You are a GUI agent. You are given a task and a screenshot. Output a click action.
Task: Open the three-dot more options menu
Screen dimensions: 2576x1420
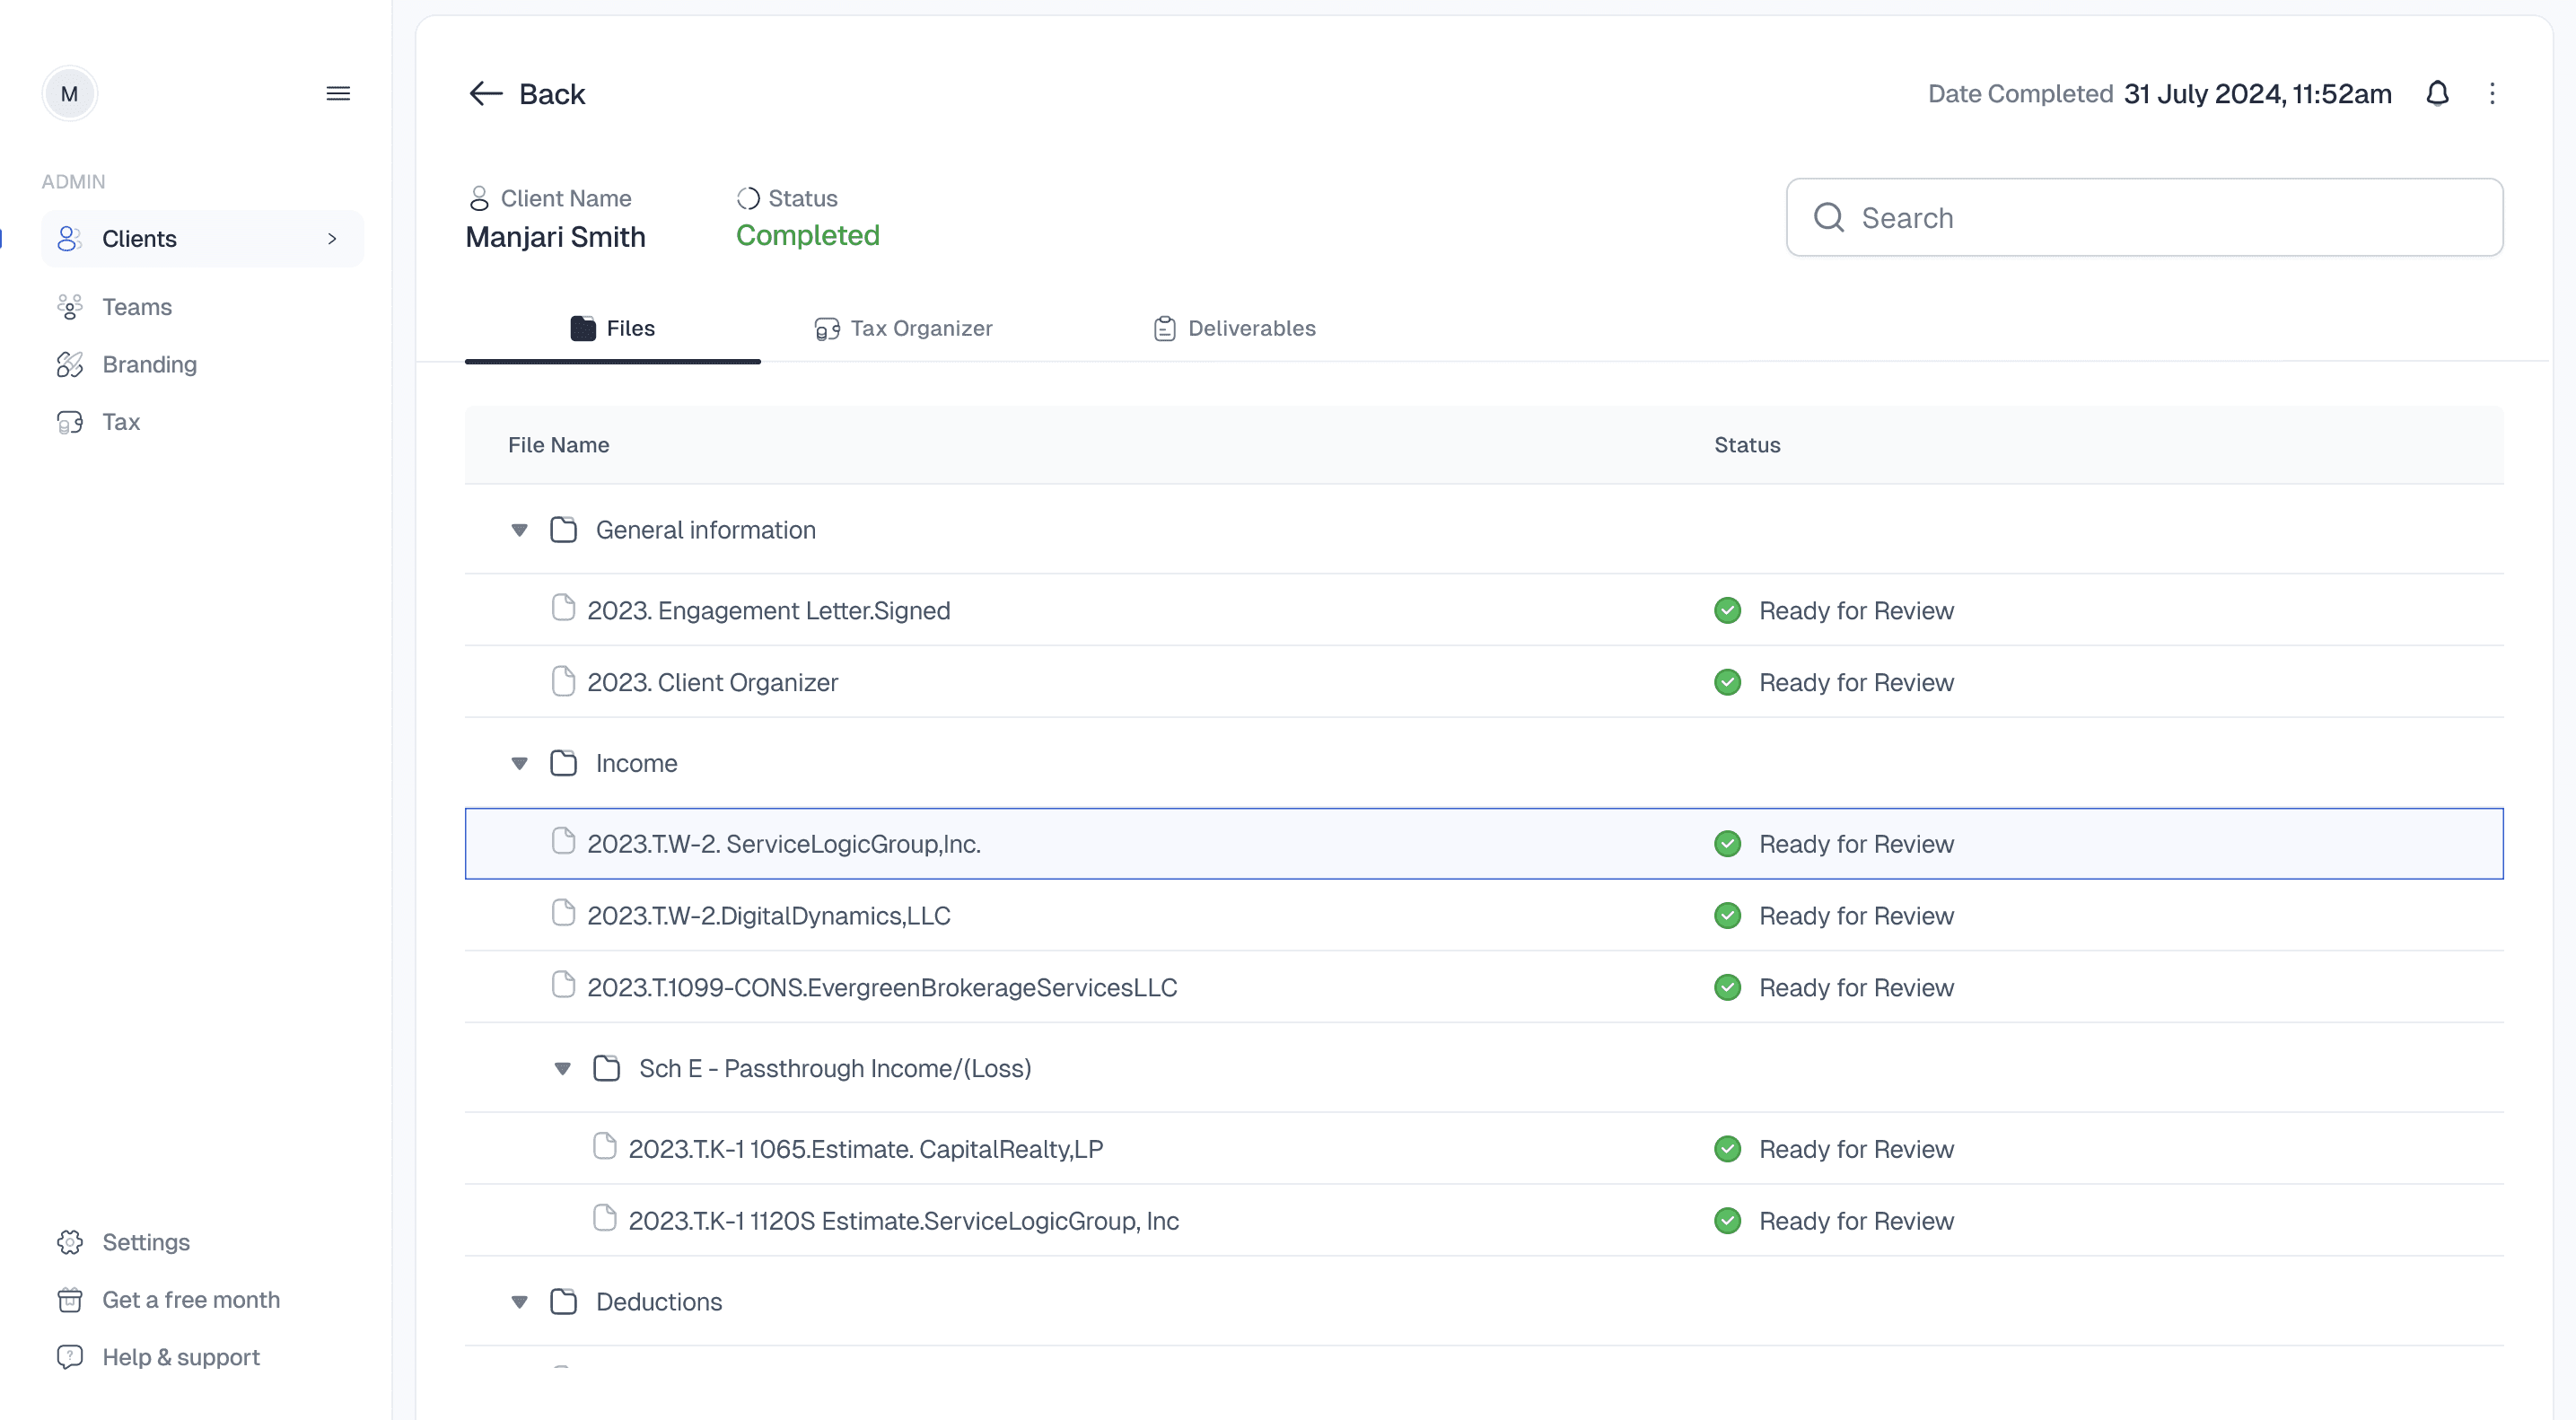coord(2492,93)
